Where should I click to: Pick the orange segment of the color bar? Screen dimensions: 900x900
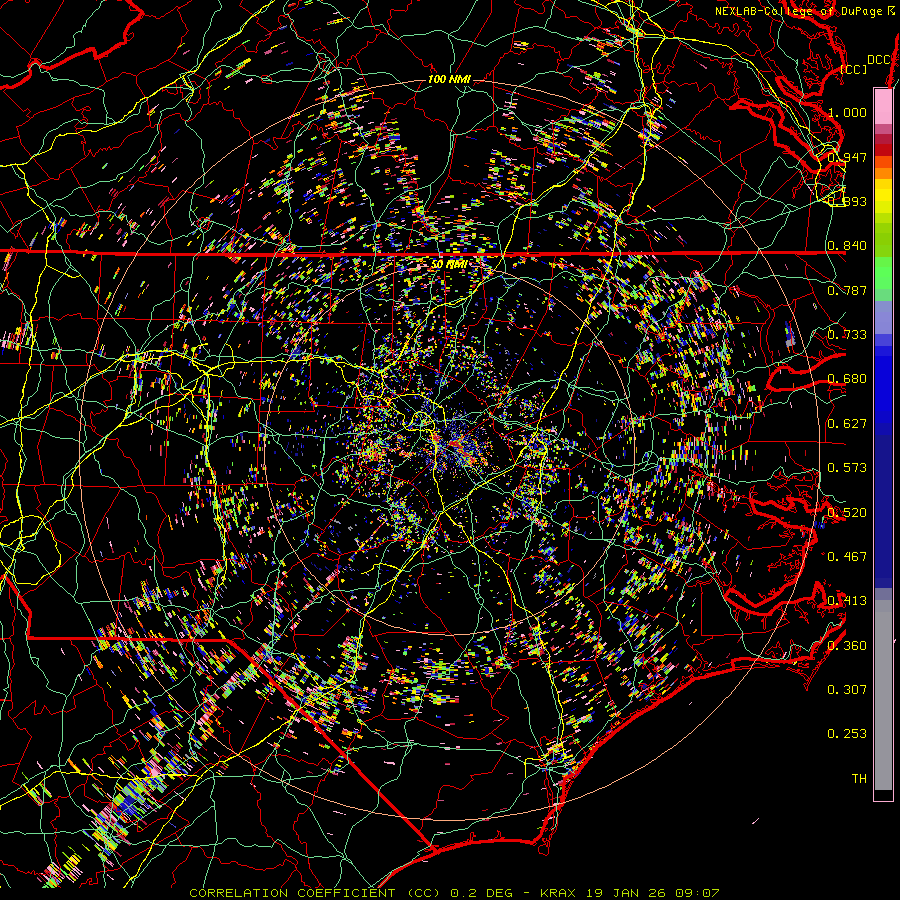(883, 173)
